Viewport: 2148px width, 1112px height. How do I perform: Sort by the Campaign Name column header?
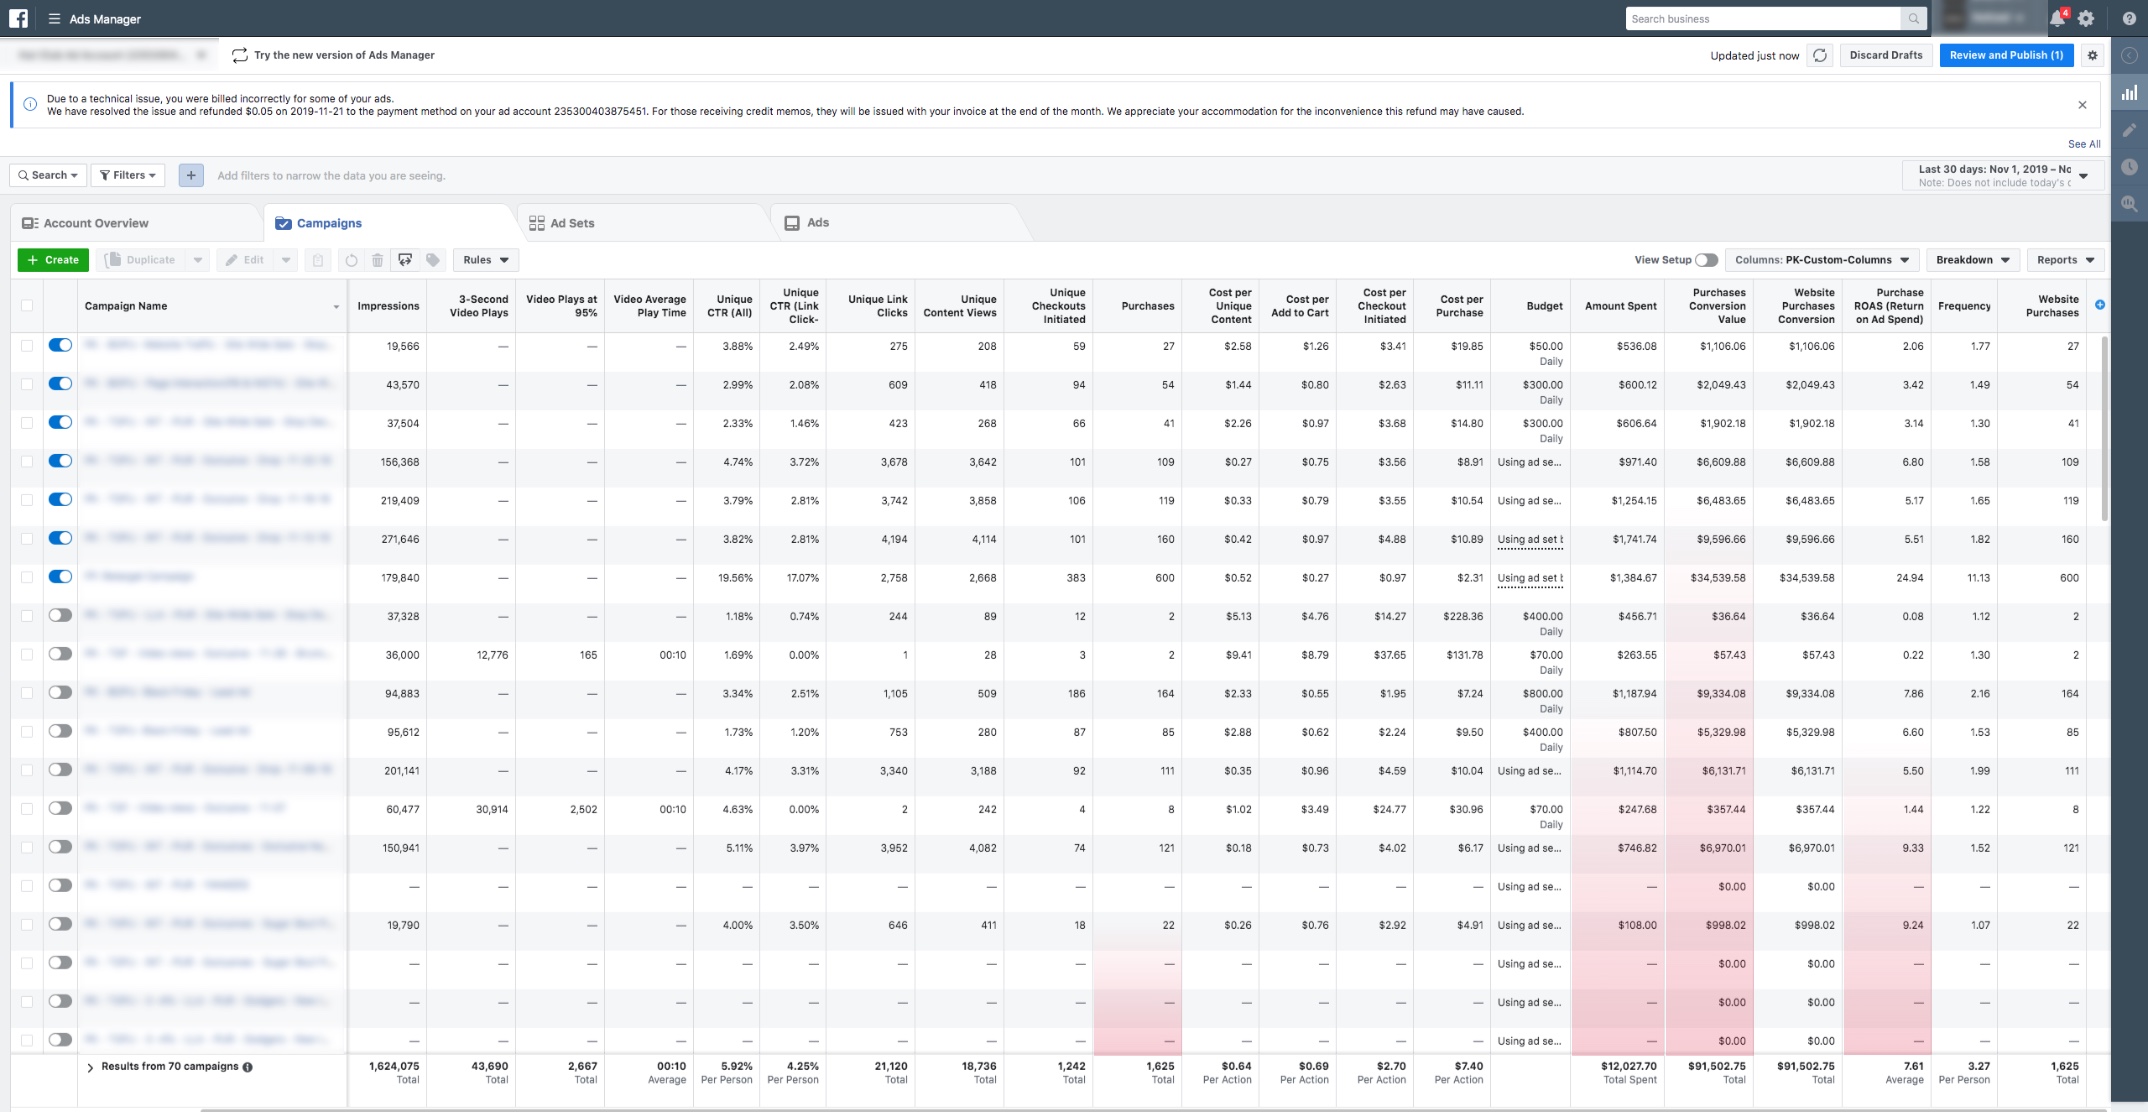(x=212, y=306)
